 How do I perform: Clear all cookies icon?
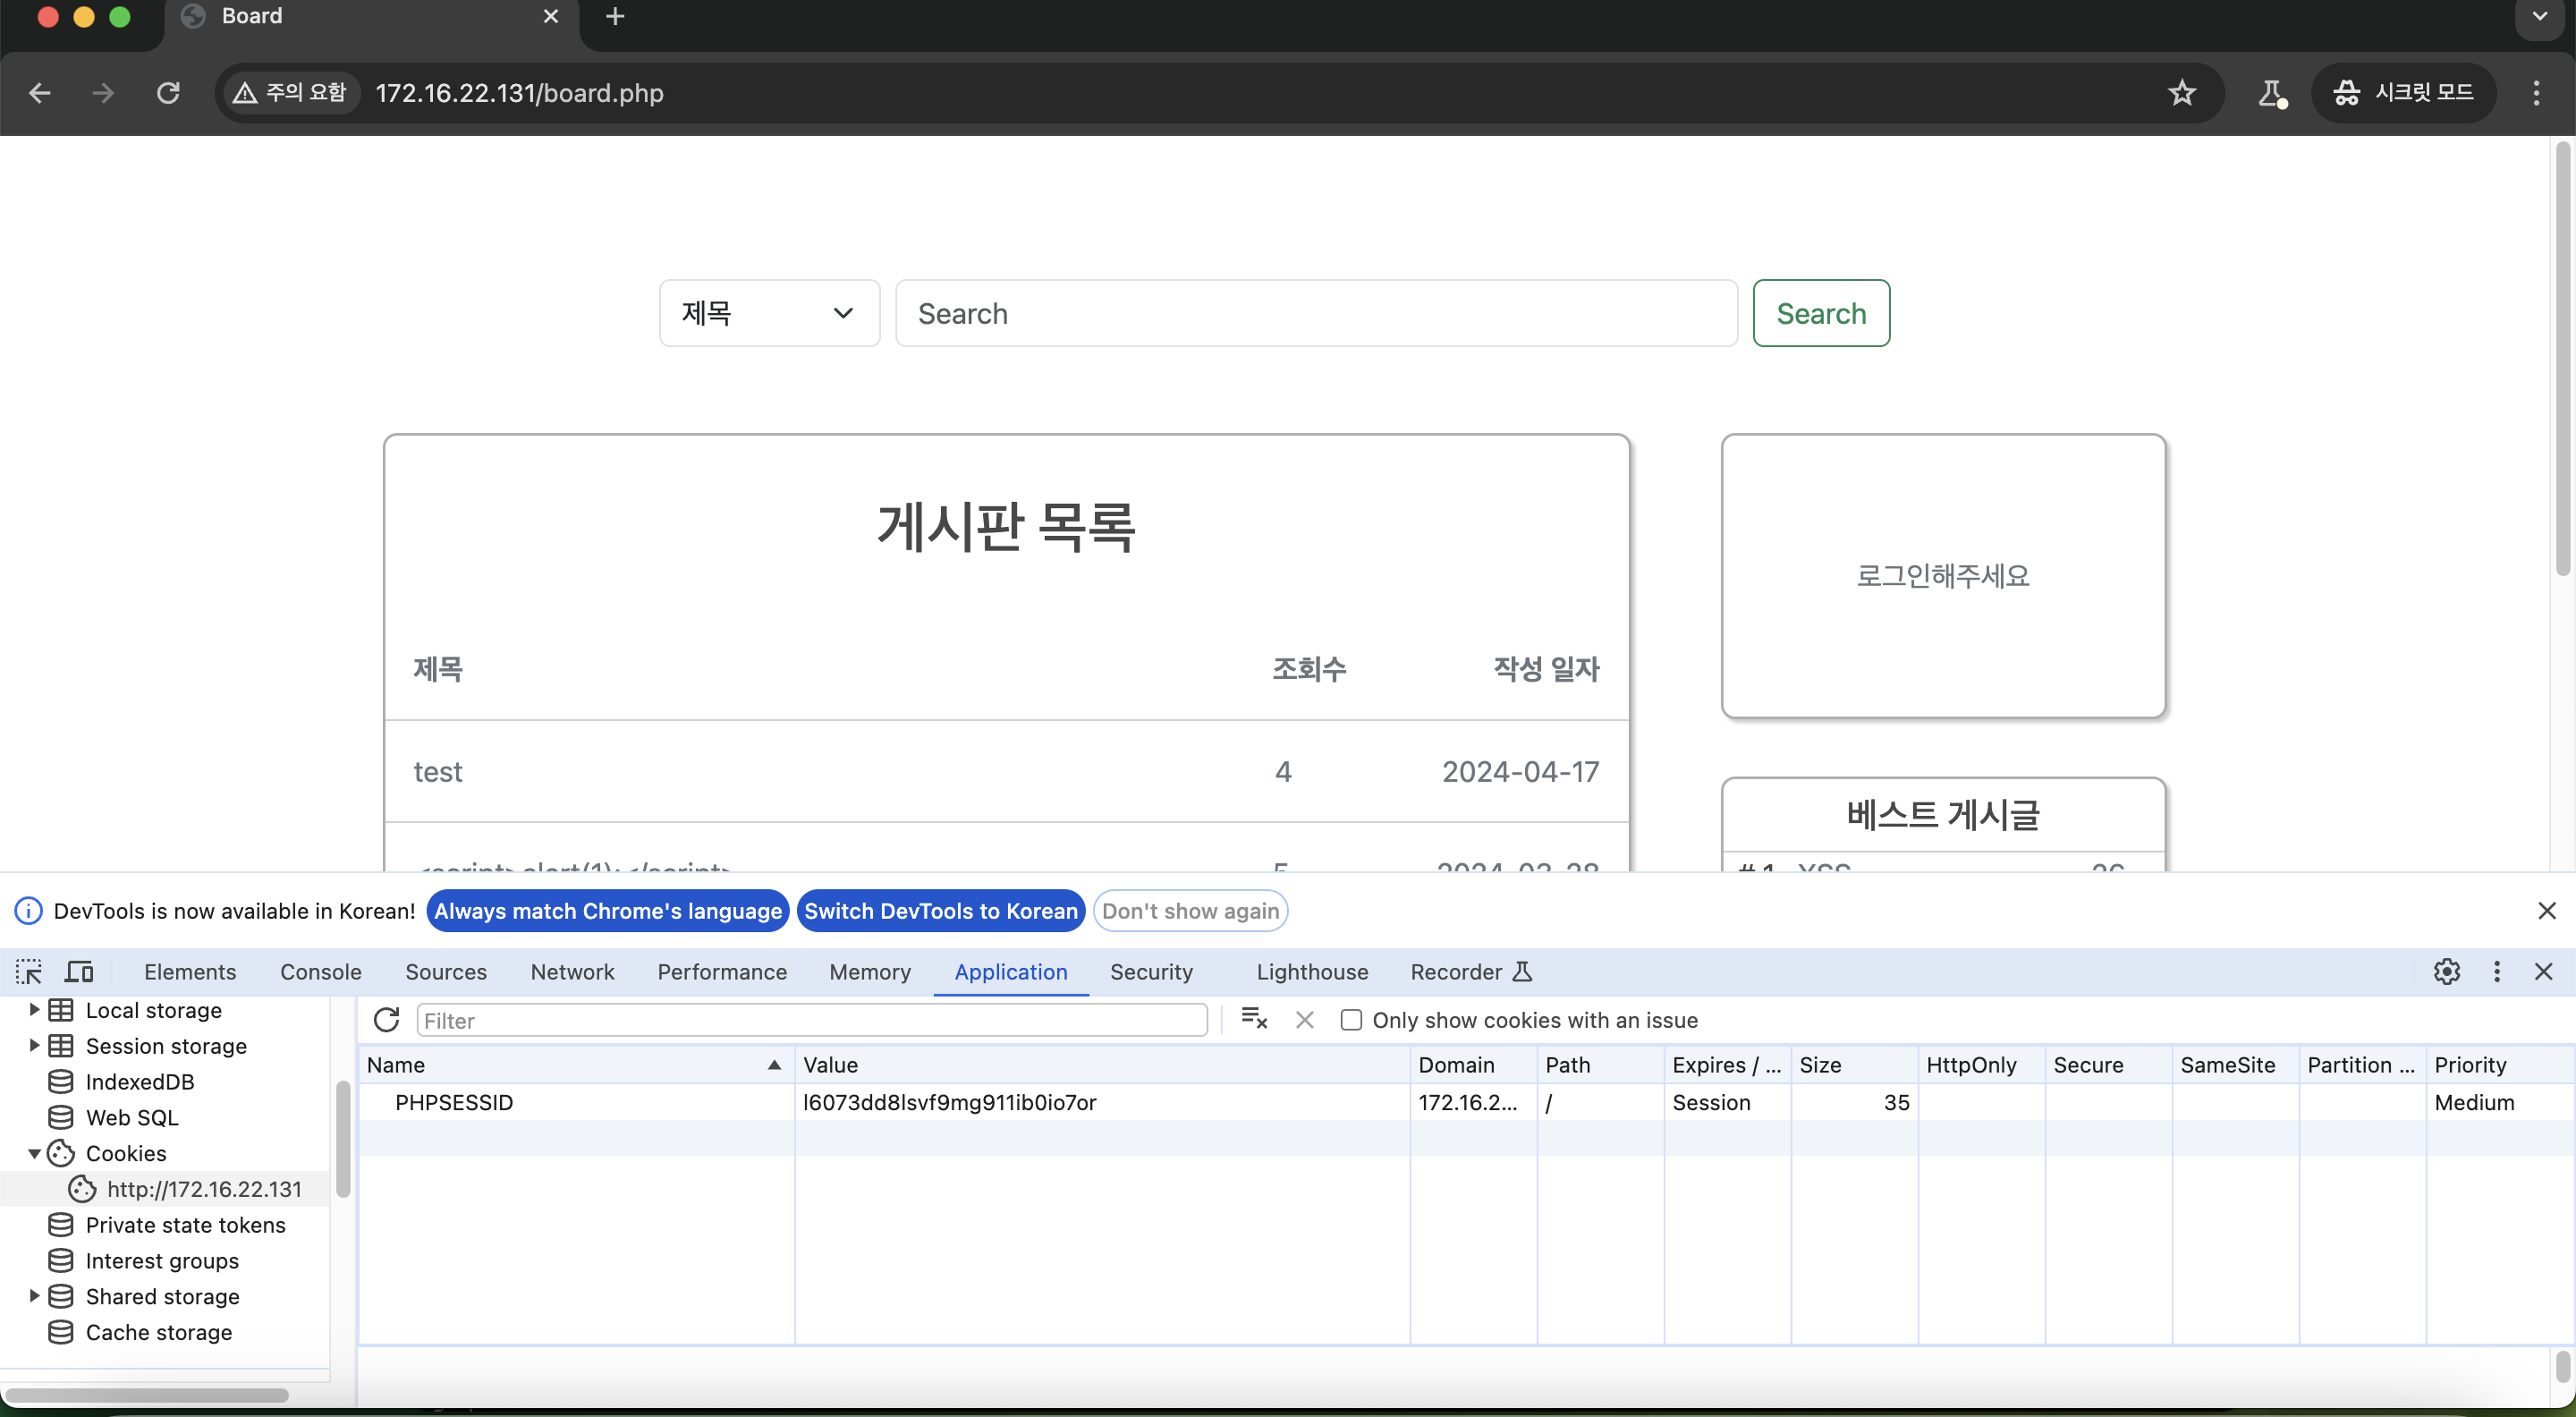coord(1254,1020)
